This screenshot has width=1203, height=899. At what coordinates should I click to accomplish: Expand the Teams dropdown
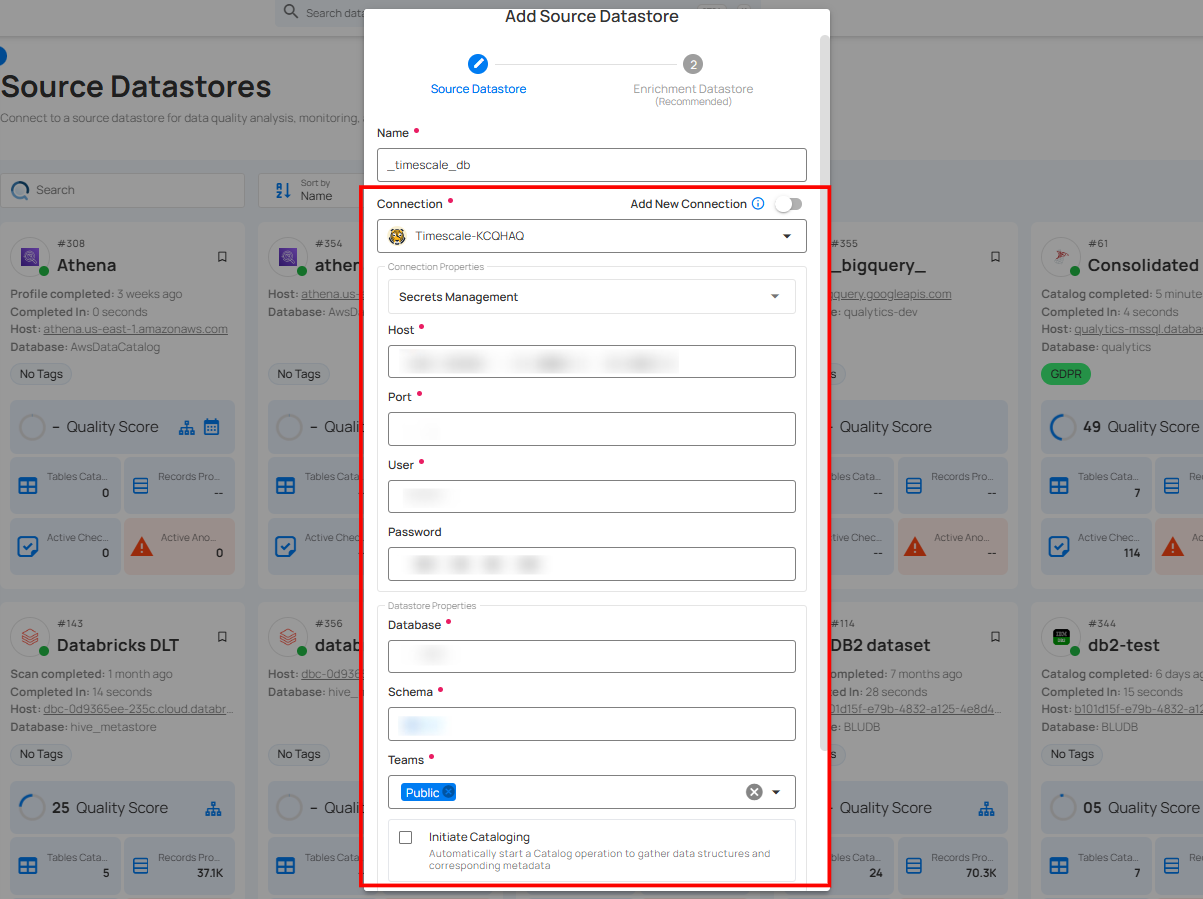click(778, 791)
